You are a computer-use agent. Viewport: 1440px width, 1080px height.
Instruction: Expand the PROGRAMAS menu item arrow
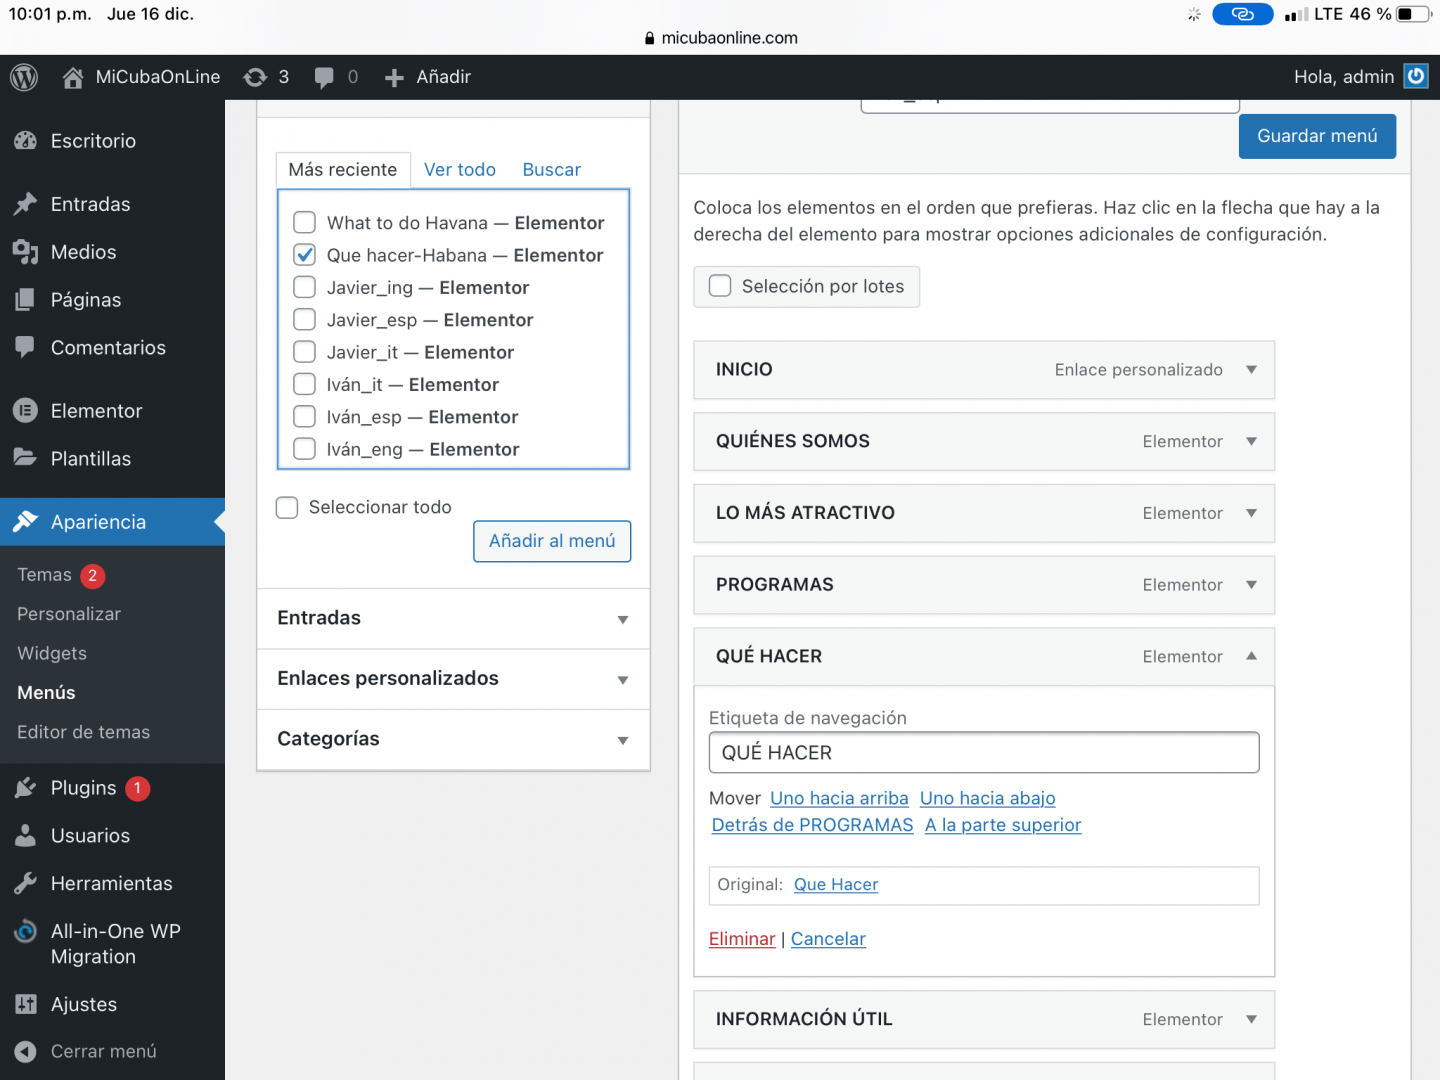[x=1251, y=585]
